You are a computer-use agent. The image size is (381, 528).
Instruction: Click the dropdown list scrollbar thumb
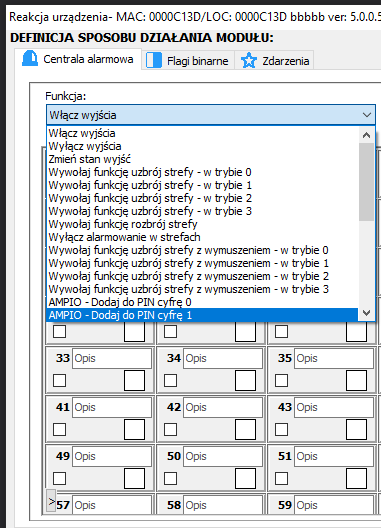(x=366, y=182)
